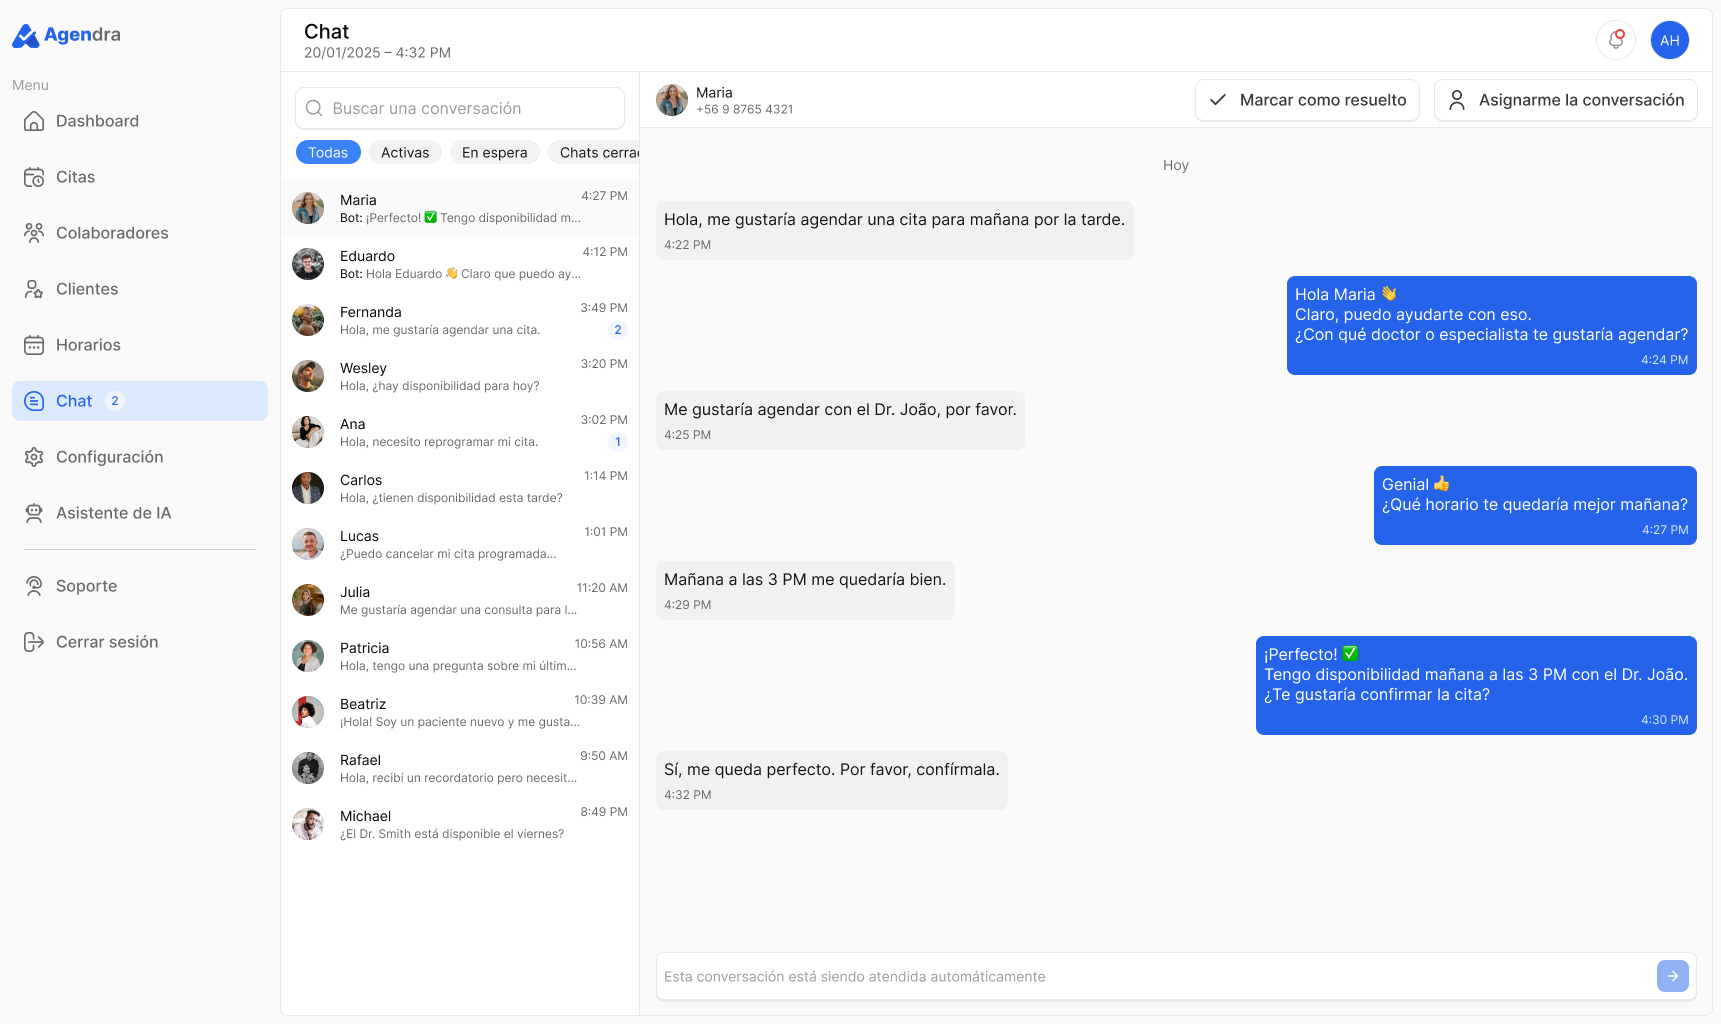Viewport: 1721px width, 1024px height.
Task: Show En espera conversations
Action: (x=495, y=152)
